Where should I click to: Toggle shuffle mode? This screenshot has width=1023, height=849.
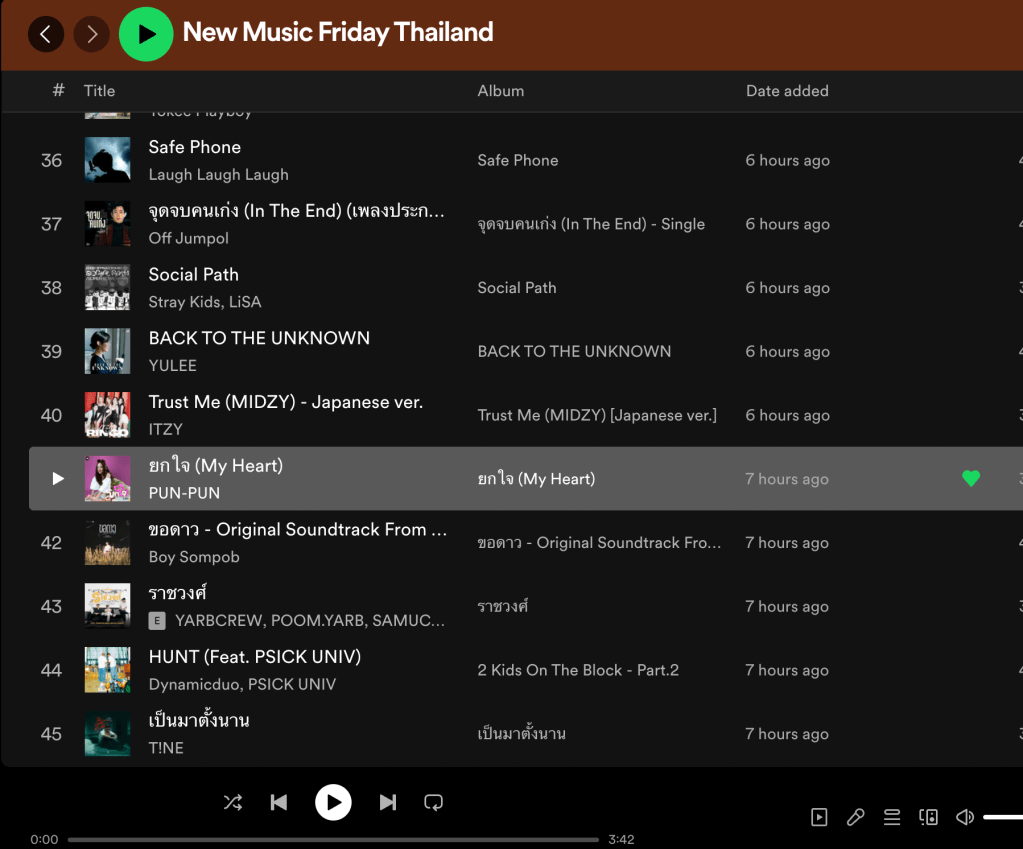click(x=233, y=802)
